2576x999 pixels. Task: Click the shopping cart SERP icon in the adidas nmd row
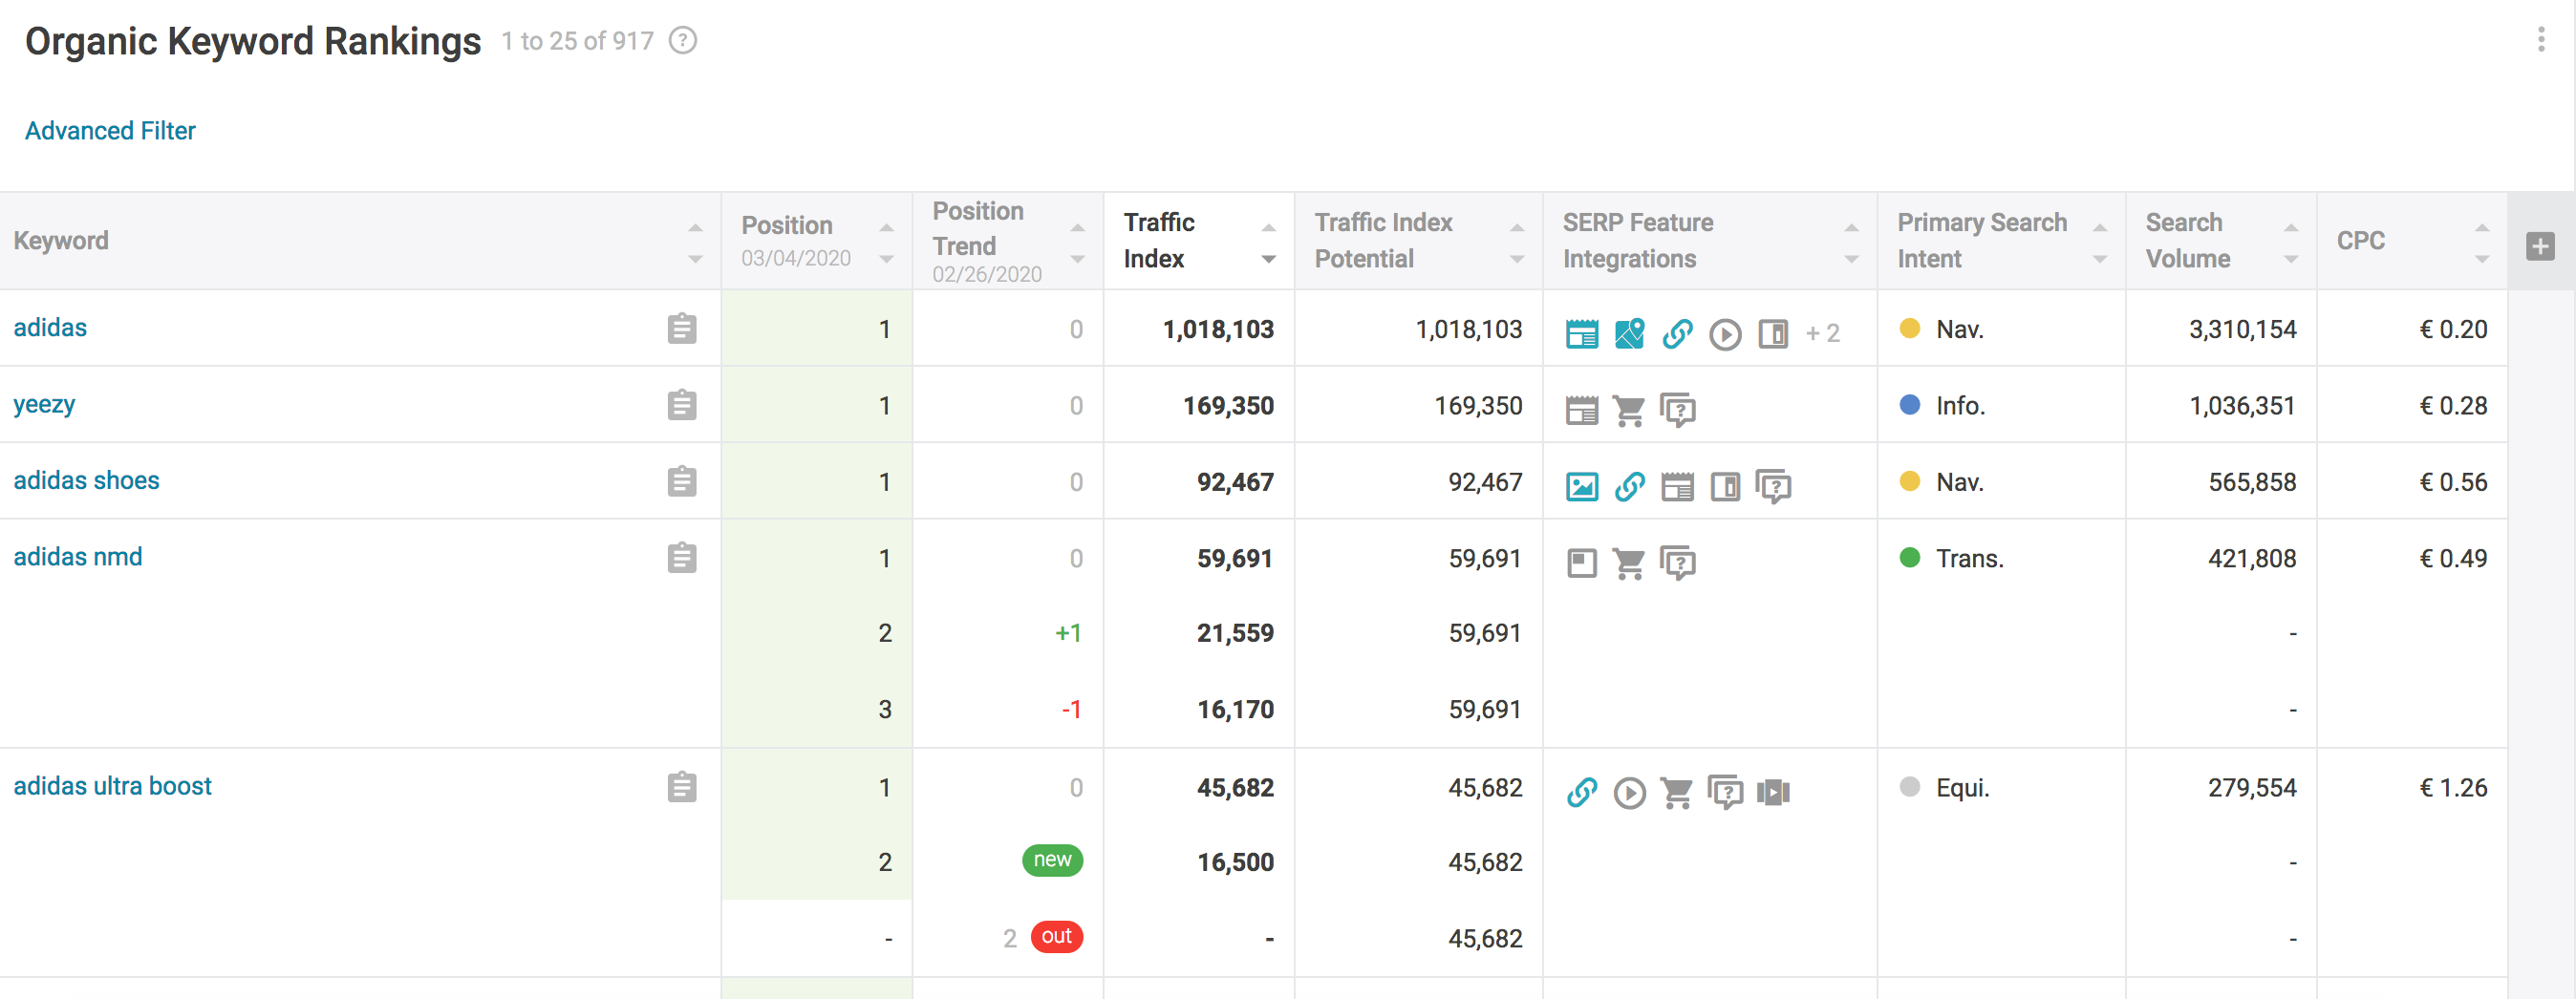tap(1629, 563)
